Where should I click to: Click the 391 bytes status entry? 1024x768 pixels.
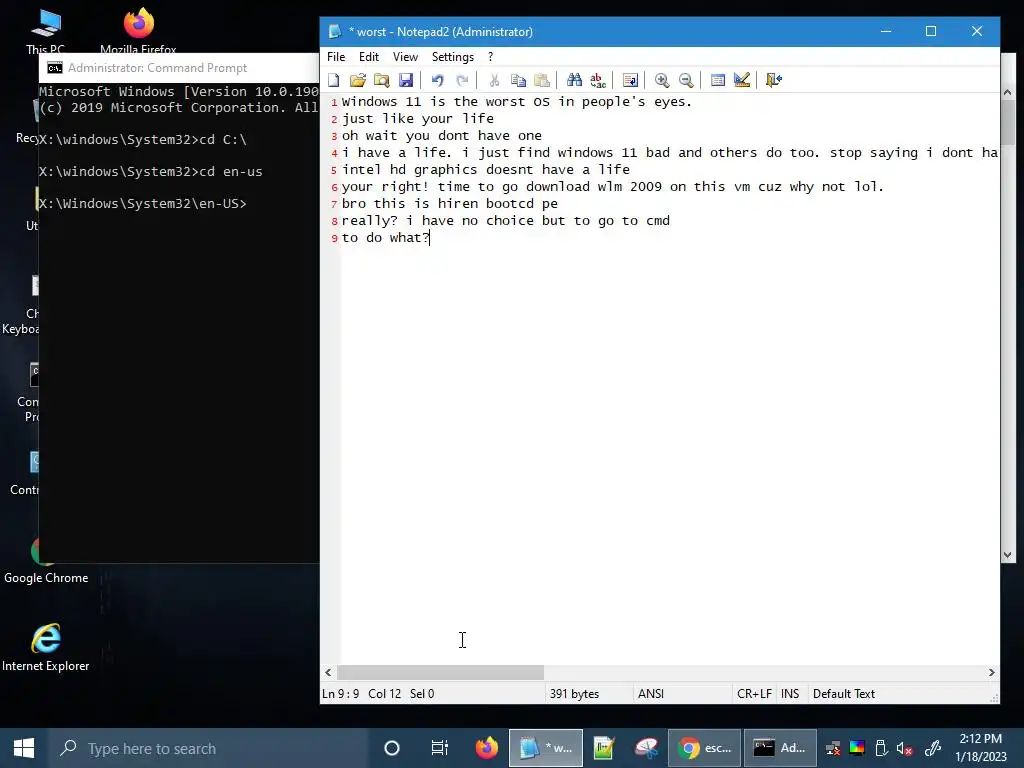coord(574,694)
